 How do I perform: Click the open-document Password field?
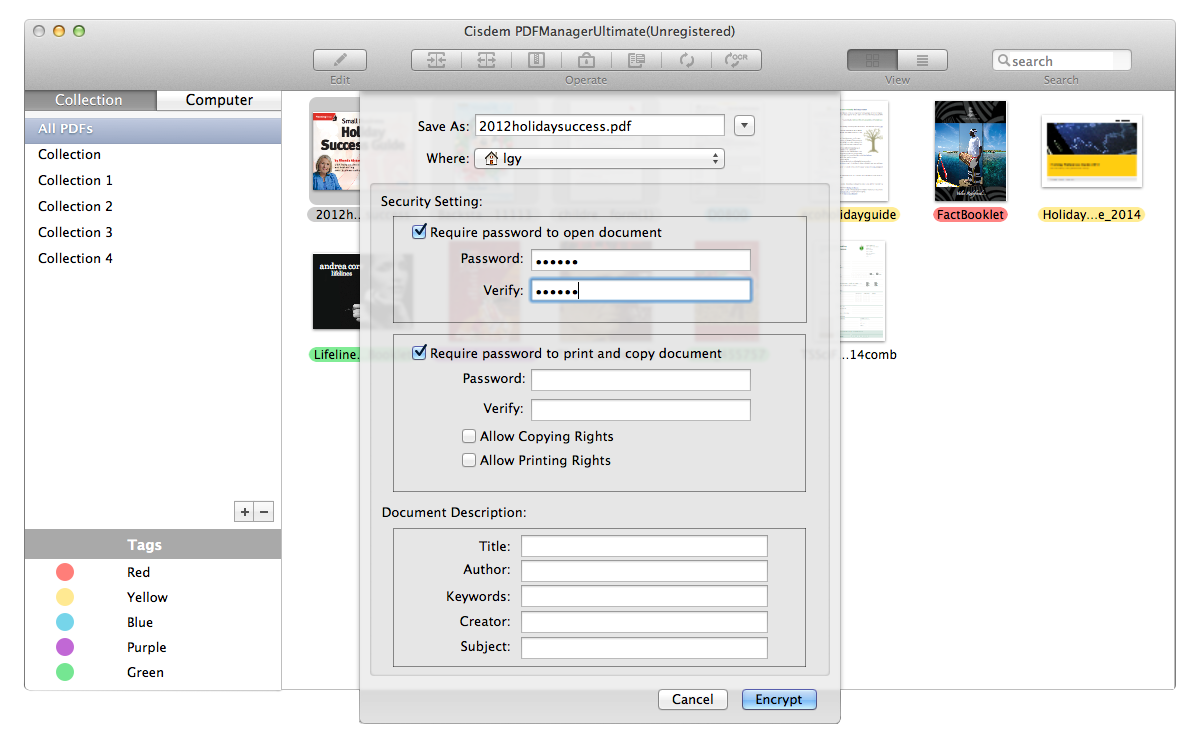coord(641,260)
